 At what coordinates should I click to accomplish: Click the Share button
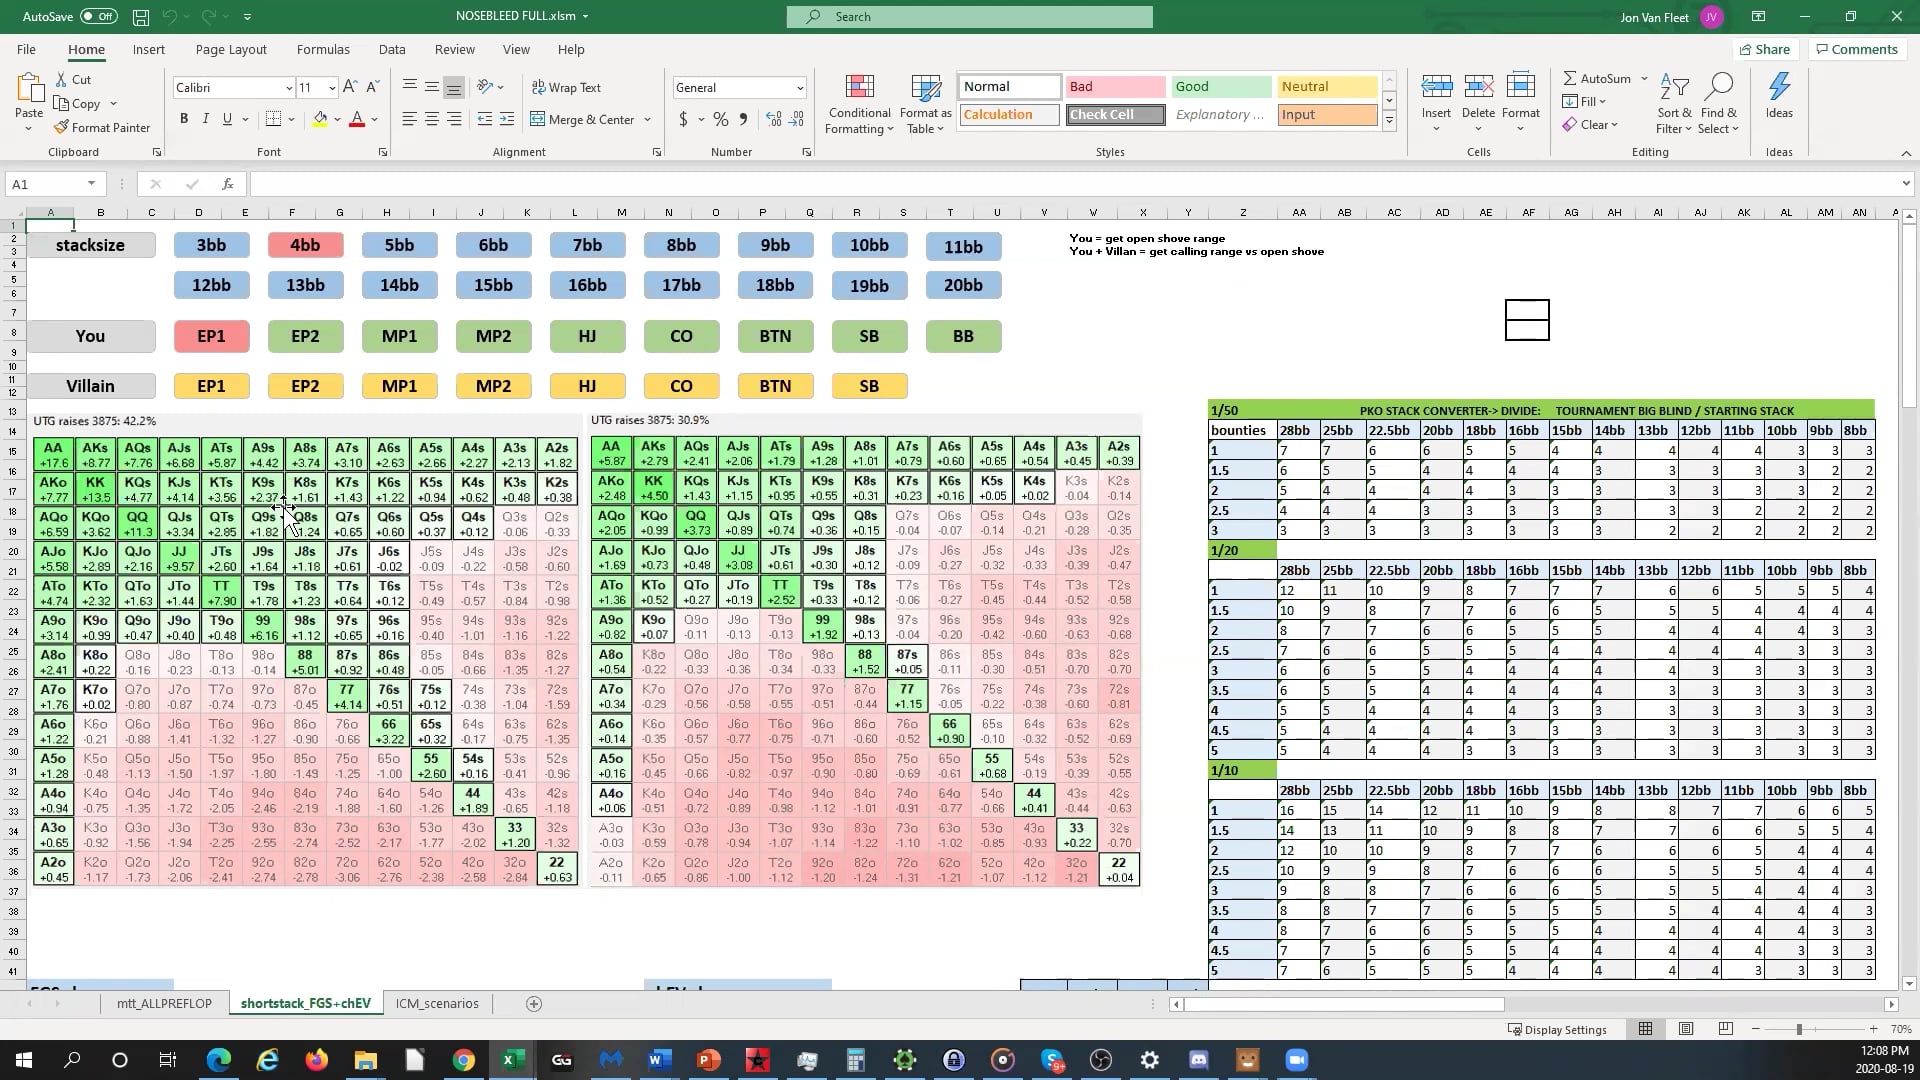(1764, 49)
